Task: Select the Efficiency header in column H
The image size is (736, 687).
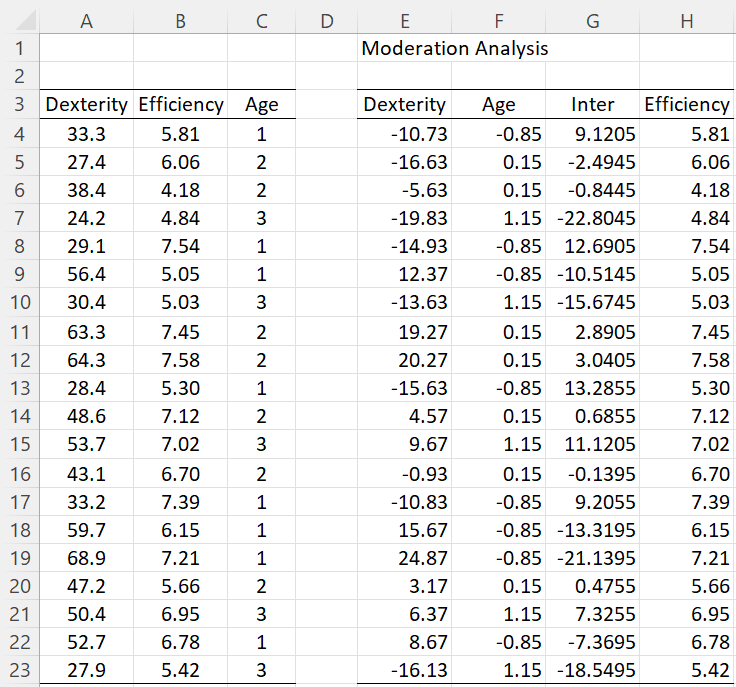Action: tap(687, 104)
